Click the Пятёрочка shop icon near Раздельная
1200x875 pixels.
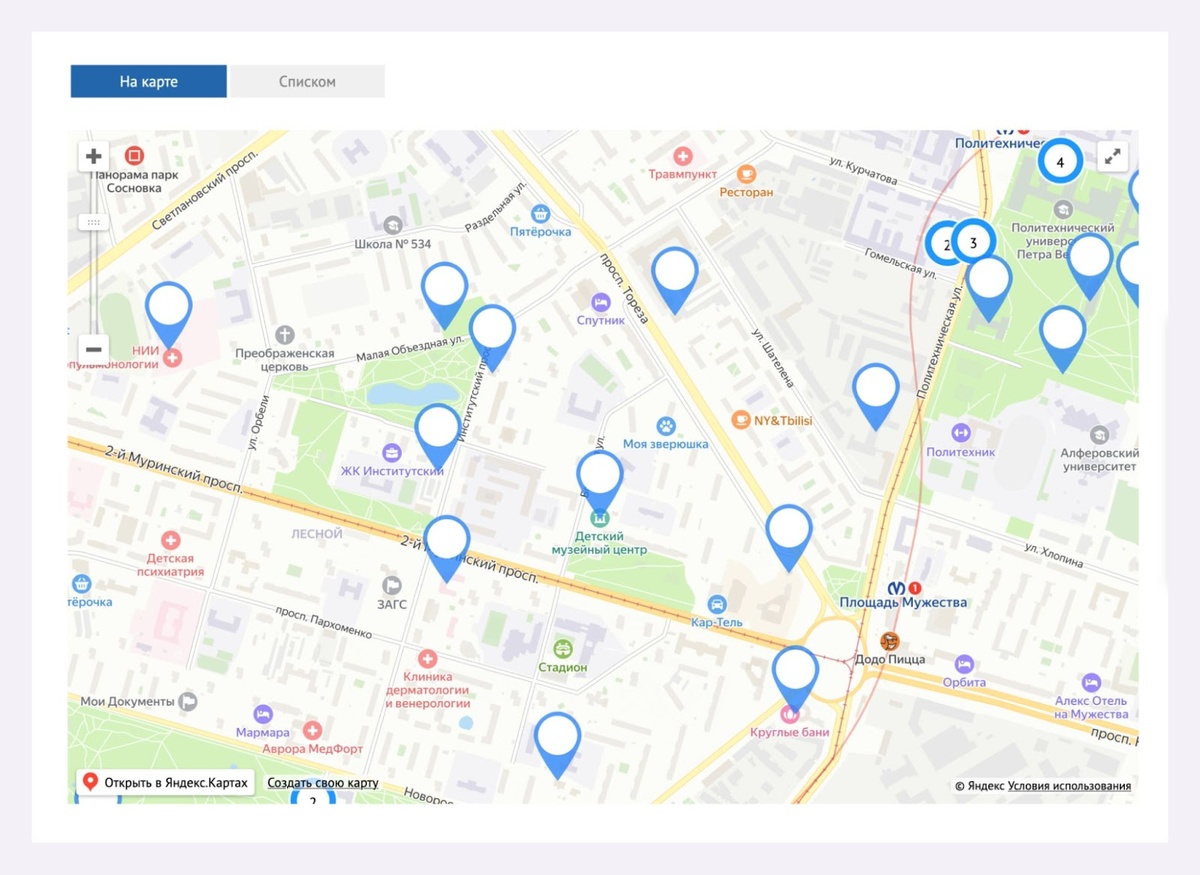coord(541,213)
